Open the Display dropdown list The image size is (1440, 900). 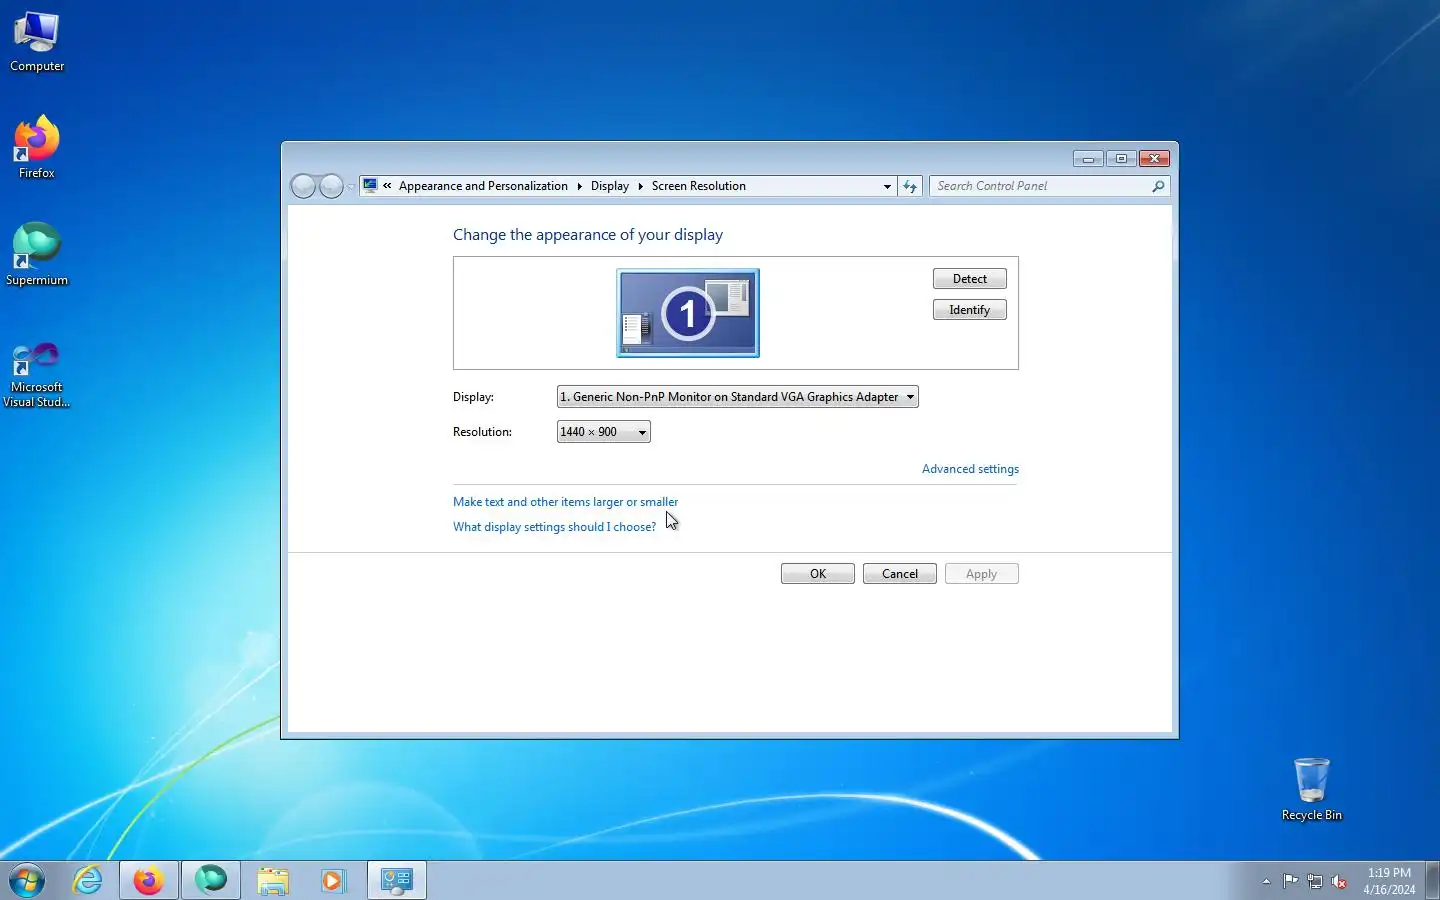(x=738, y=397)
